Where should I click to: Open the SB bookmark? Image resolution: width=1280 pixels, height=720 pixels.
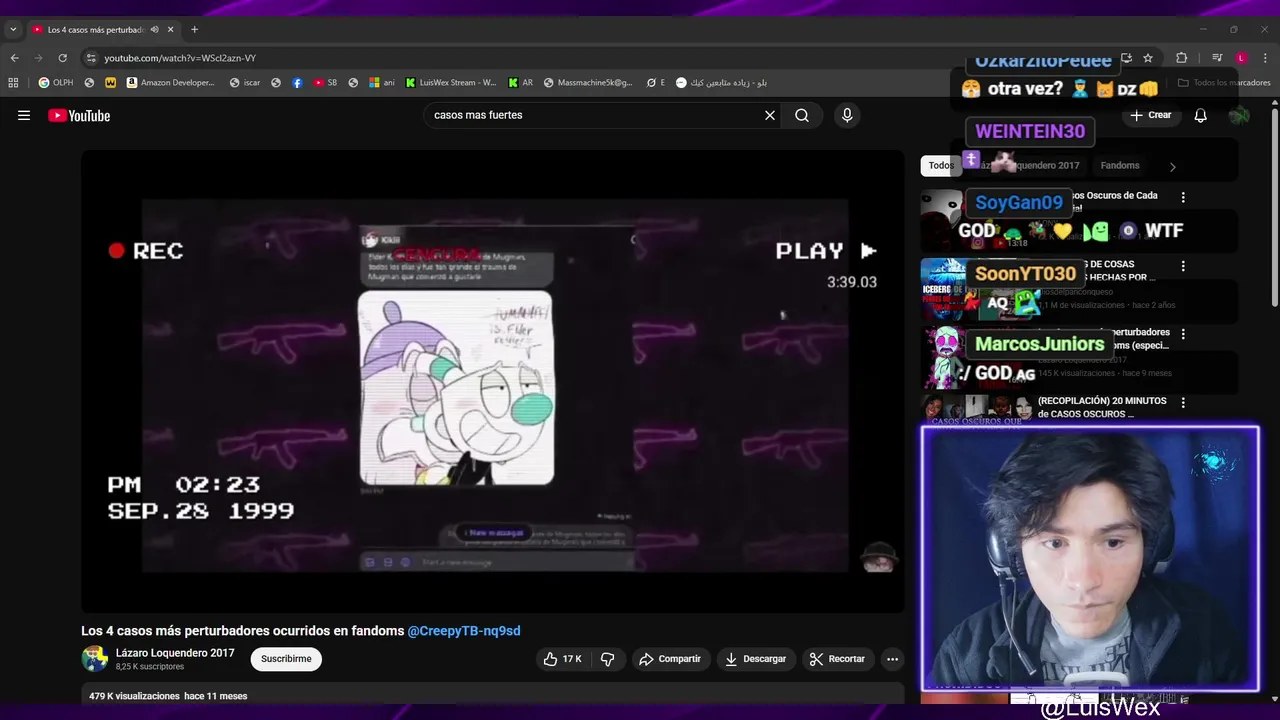tap(325, 83)
